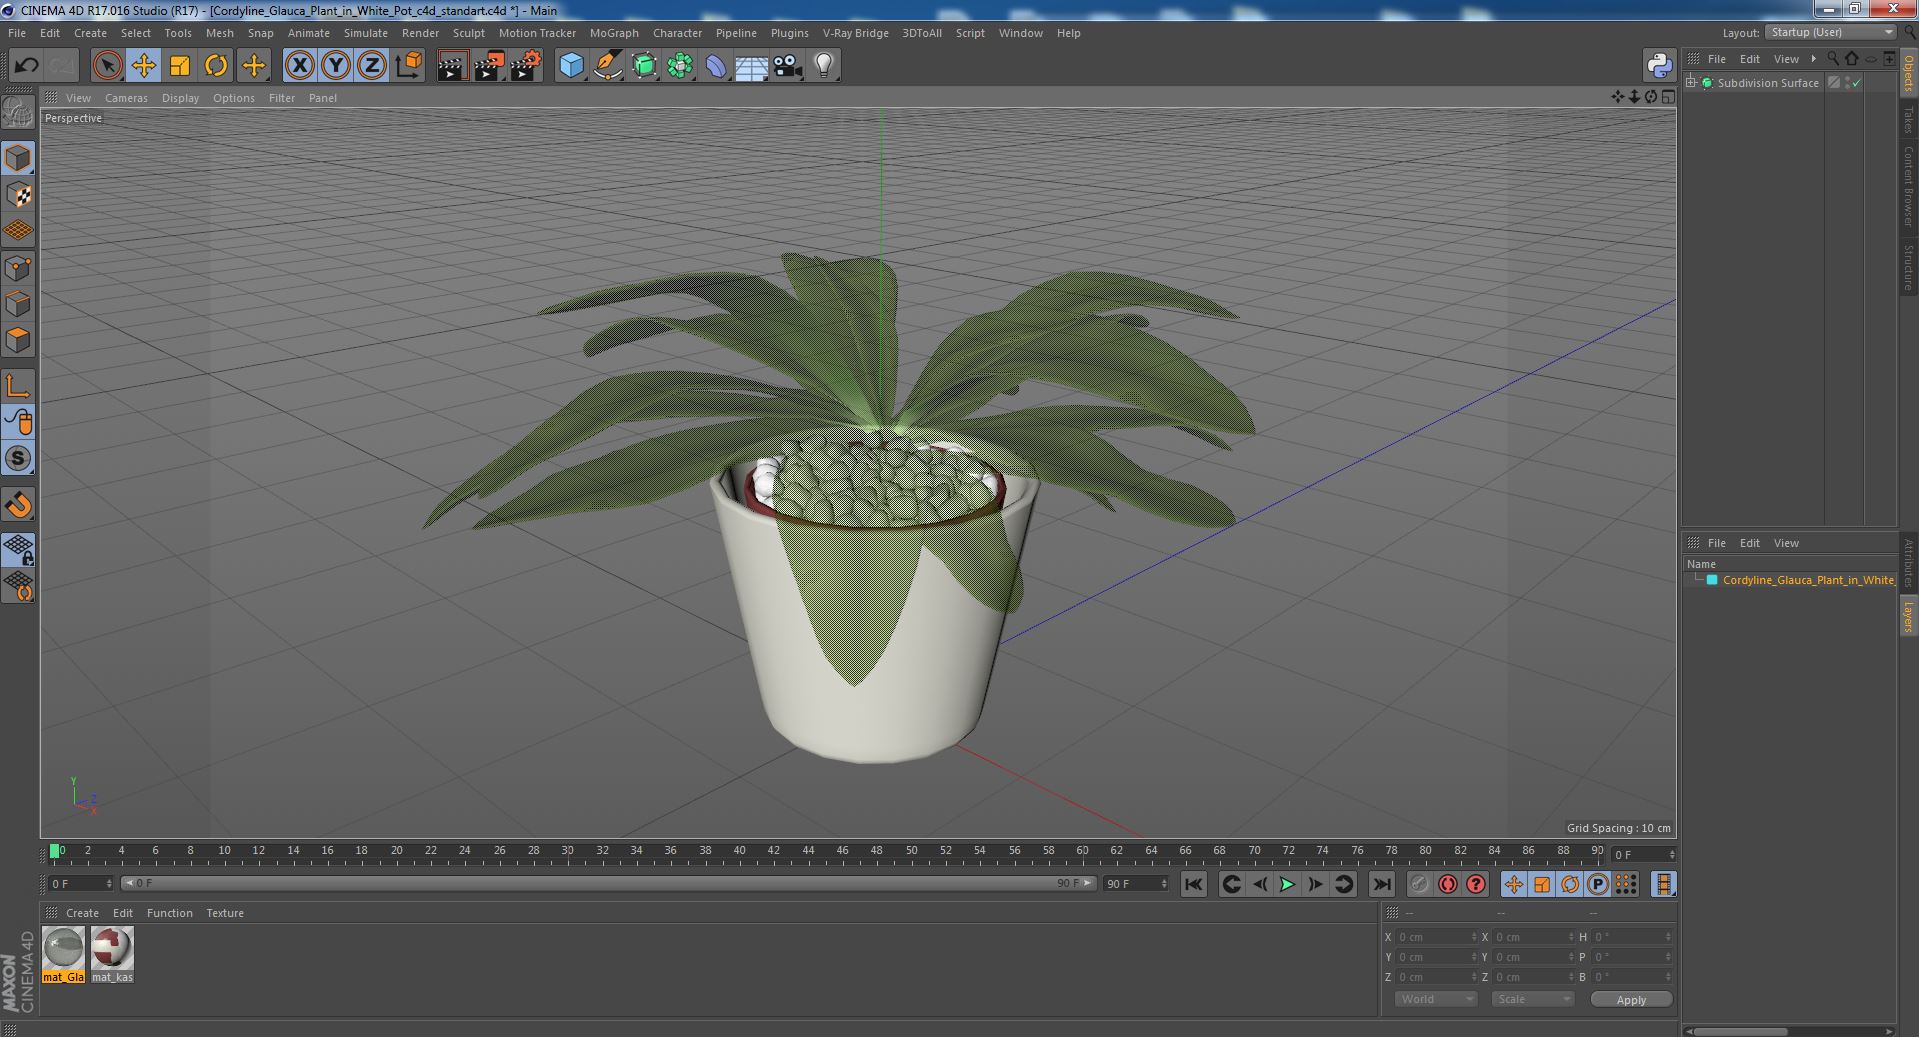Viewport: 1919px width, 1037px height.
Task: Play the animation forward
Action: tap(1287, 884)
